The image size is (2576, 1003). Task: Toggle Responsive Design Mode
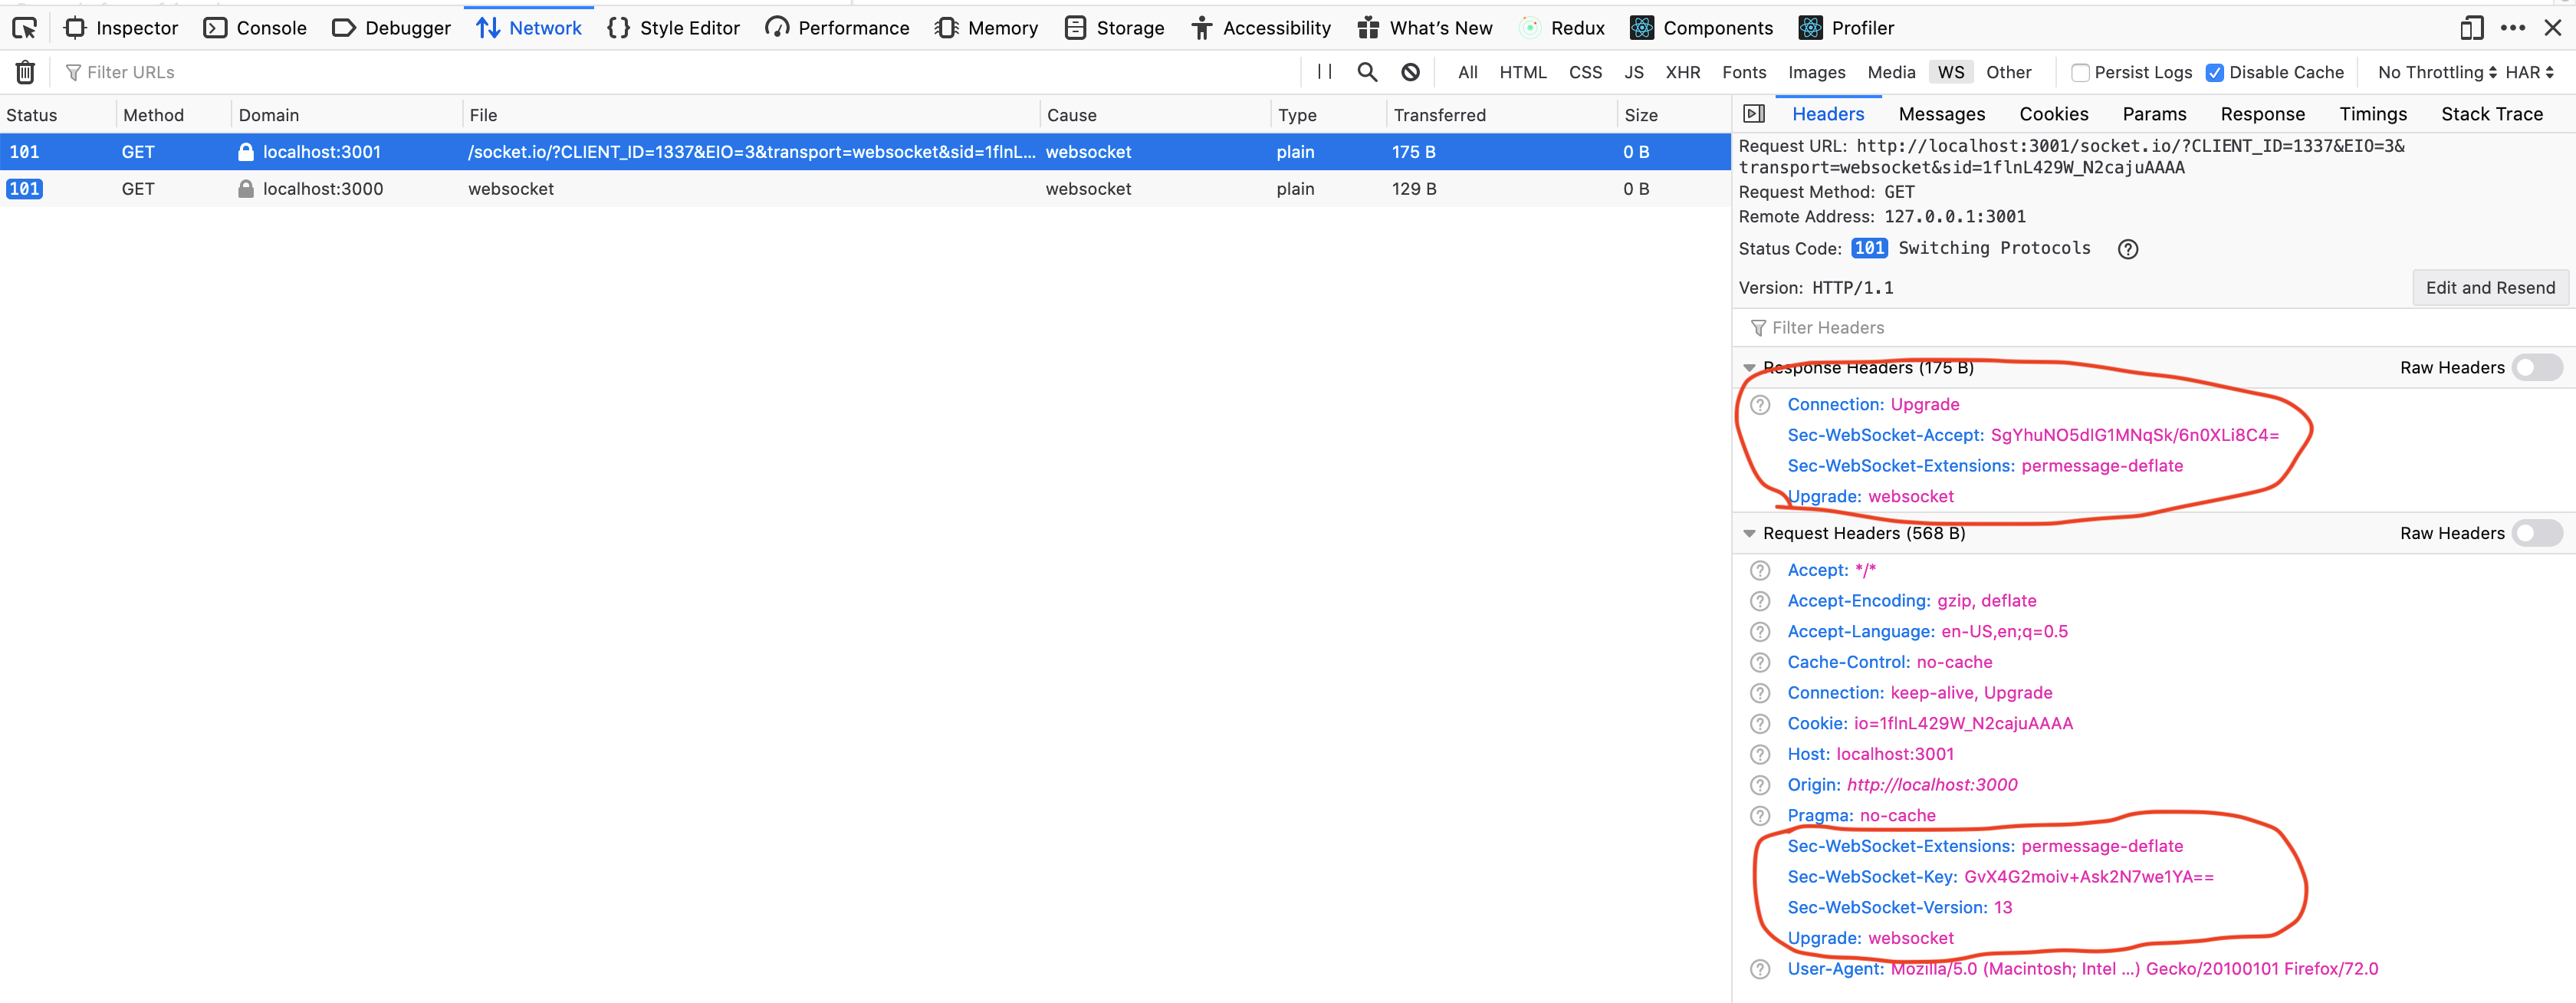pyautogui.click(x=2471, y=27)
